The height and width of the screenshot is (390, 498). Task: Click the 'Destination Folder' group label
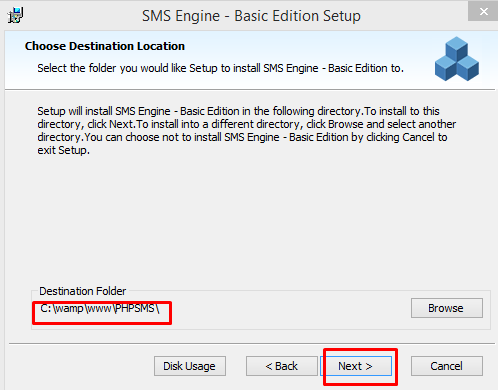(x=83, y=291)
